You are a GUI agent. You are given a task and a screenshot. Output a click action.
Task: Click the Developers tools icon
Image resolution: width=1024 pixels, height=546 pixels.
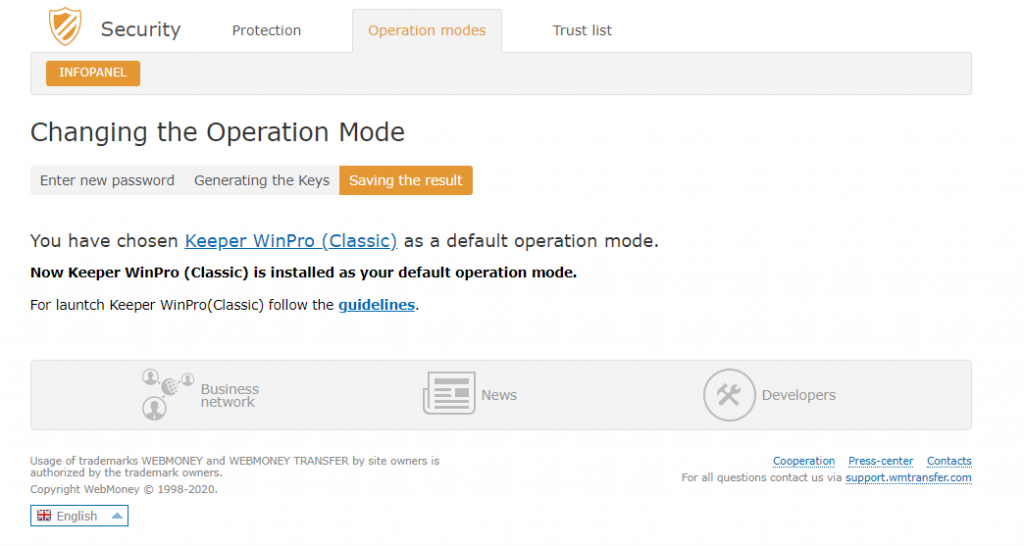729,395
